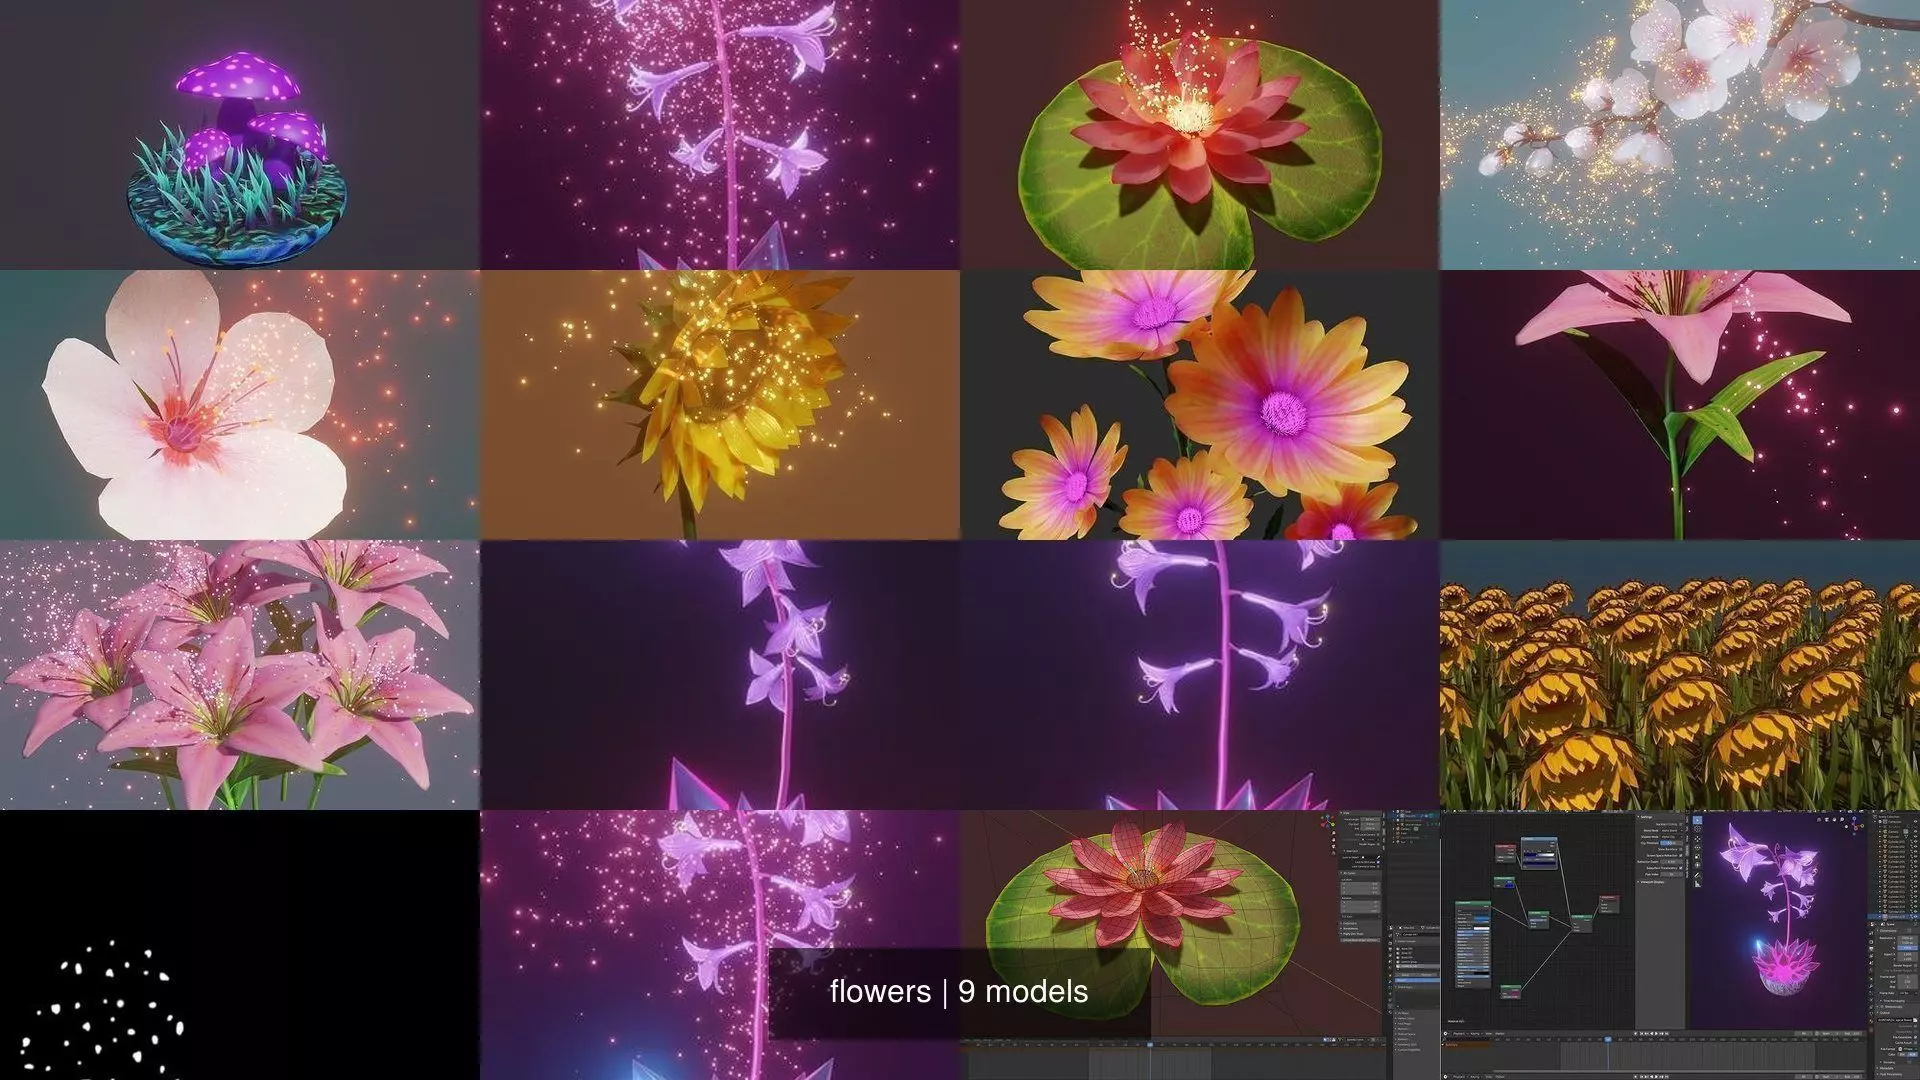Image resolution: width=1920 pixels, height=1080 pixels.
Task: Click the "flowers | 9 models" caption
Action: [958, 992]
